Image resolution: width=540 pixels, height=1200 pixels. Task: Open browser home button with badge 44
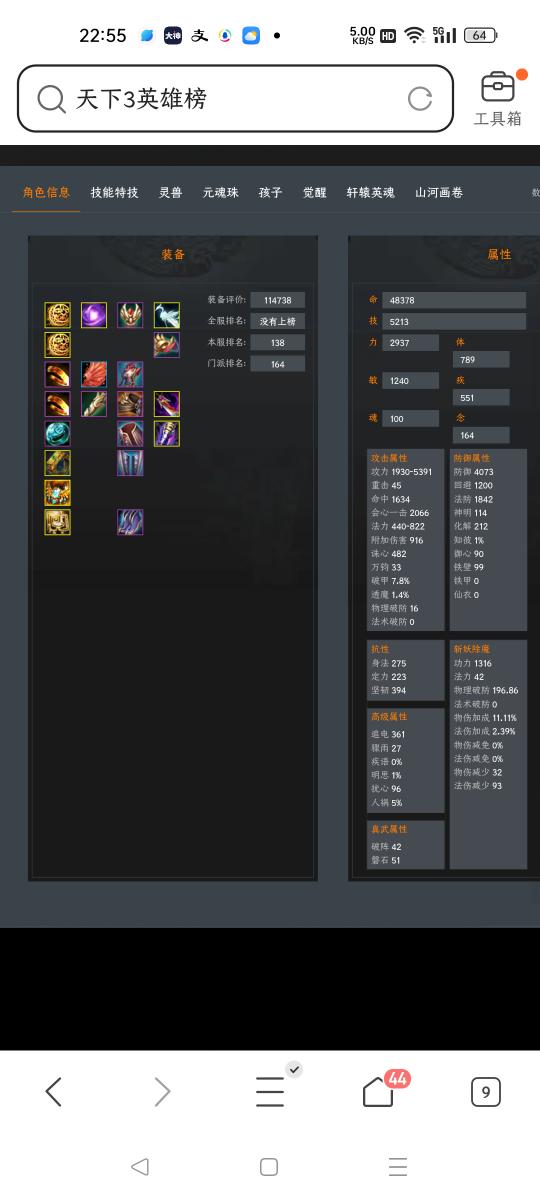click(x=379, y=1091)
